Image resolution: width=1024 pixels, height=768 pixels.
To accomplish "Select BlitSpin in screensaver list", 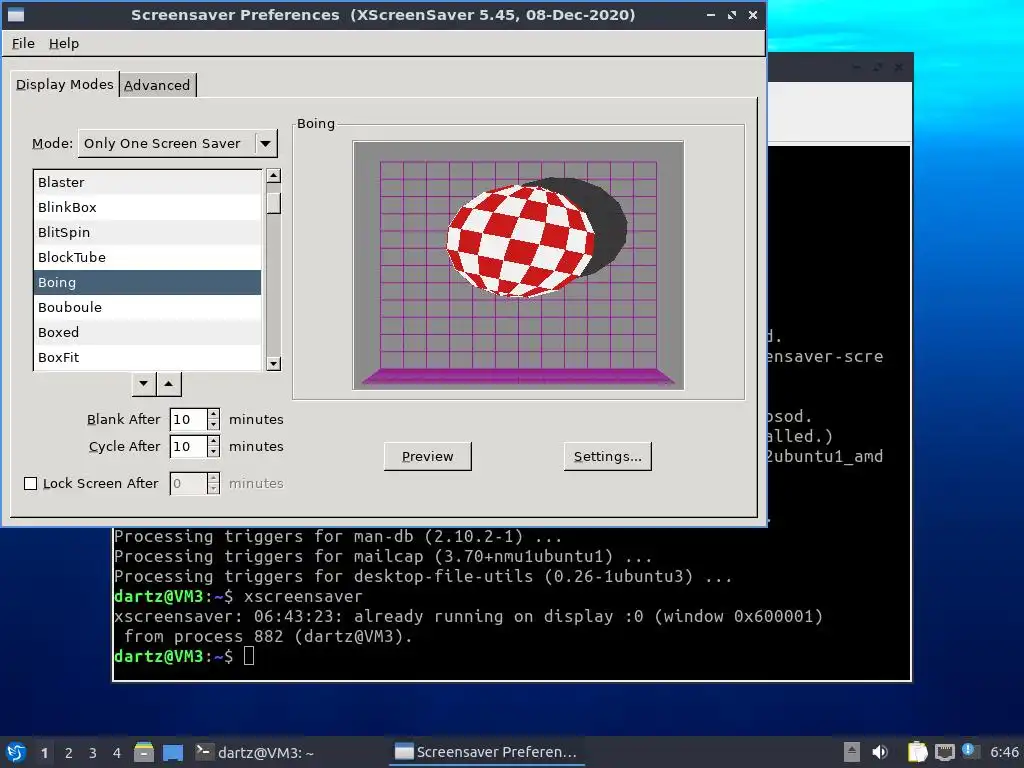I will [147, 232].
